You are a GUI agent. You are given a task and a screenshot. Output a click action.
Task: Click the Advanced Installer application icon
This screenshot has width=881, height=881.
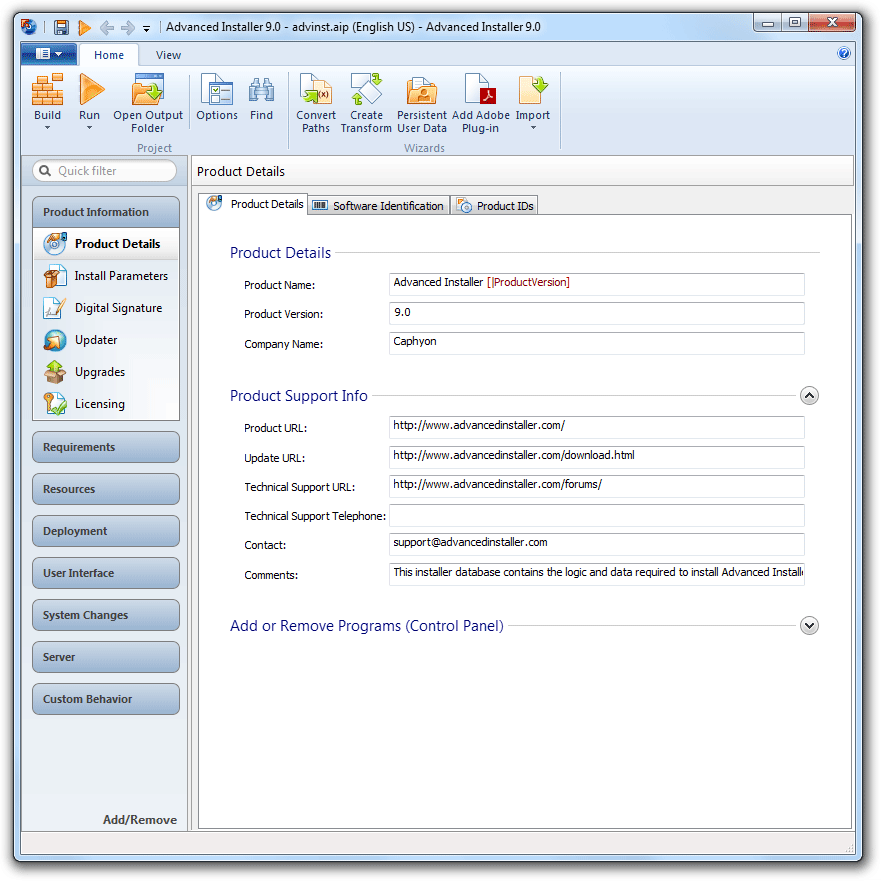(29, 26)
